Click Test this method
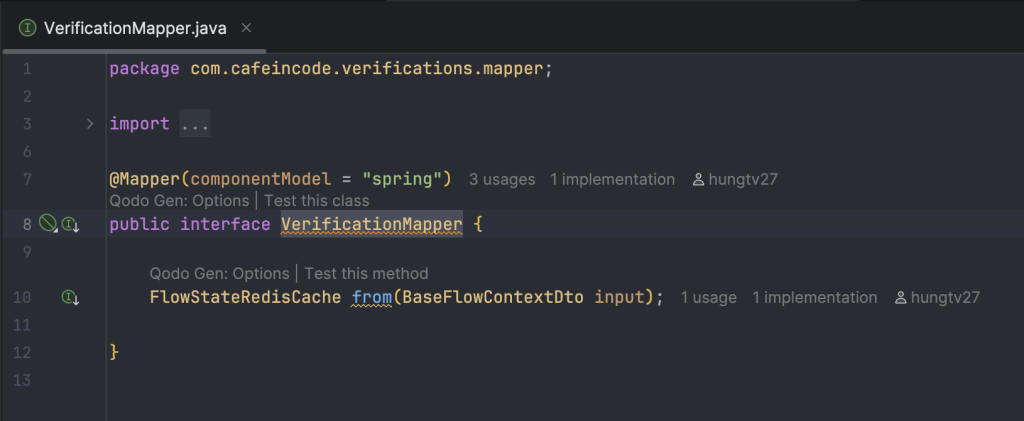Image resolution: width=1024 pixels, height=421 pixels. tap(366, 273)
